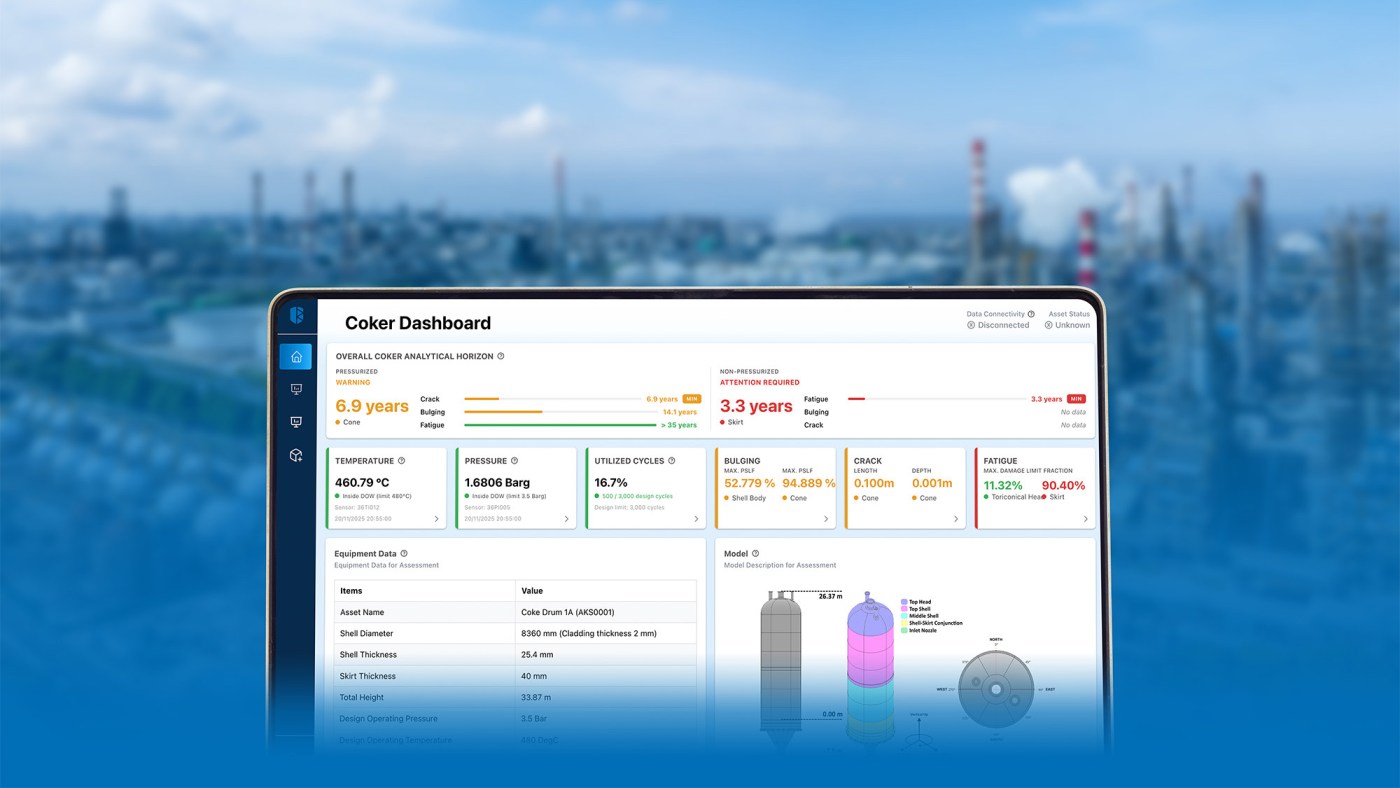Click the app logo above the sidebar
Image resolution: width=1400 pixels, height=788 pixels.
[296, 315]
